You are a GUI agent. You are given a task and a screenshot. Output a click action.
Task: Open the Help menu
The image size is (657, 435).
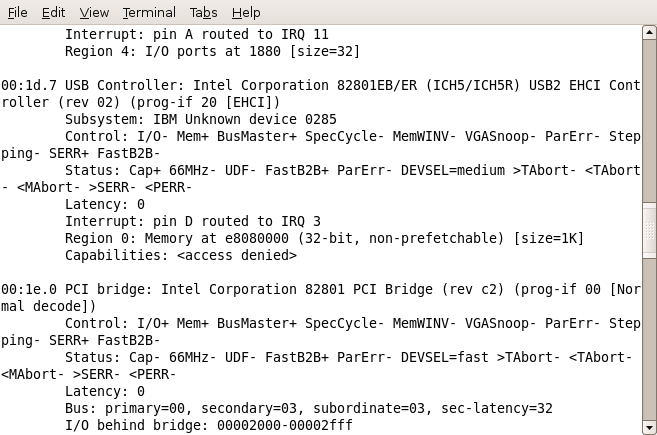(x=246, y=13)
